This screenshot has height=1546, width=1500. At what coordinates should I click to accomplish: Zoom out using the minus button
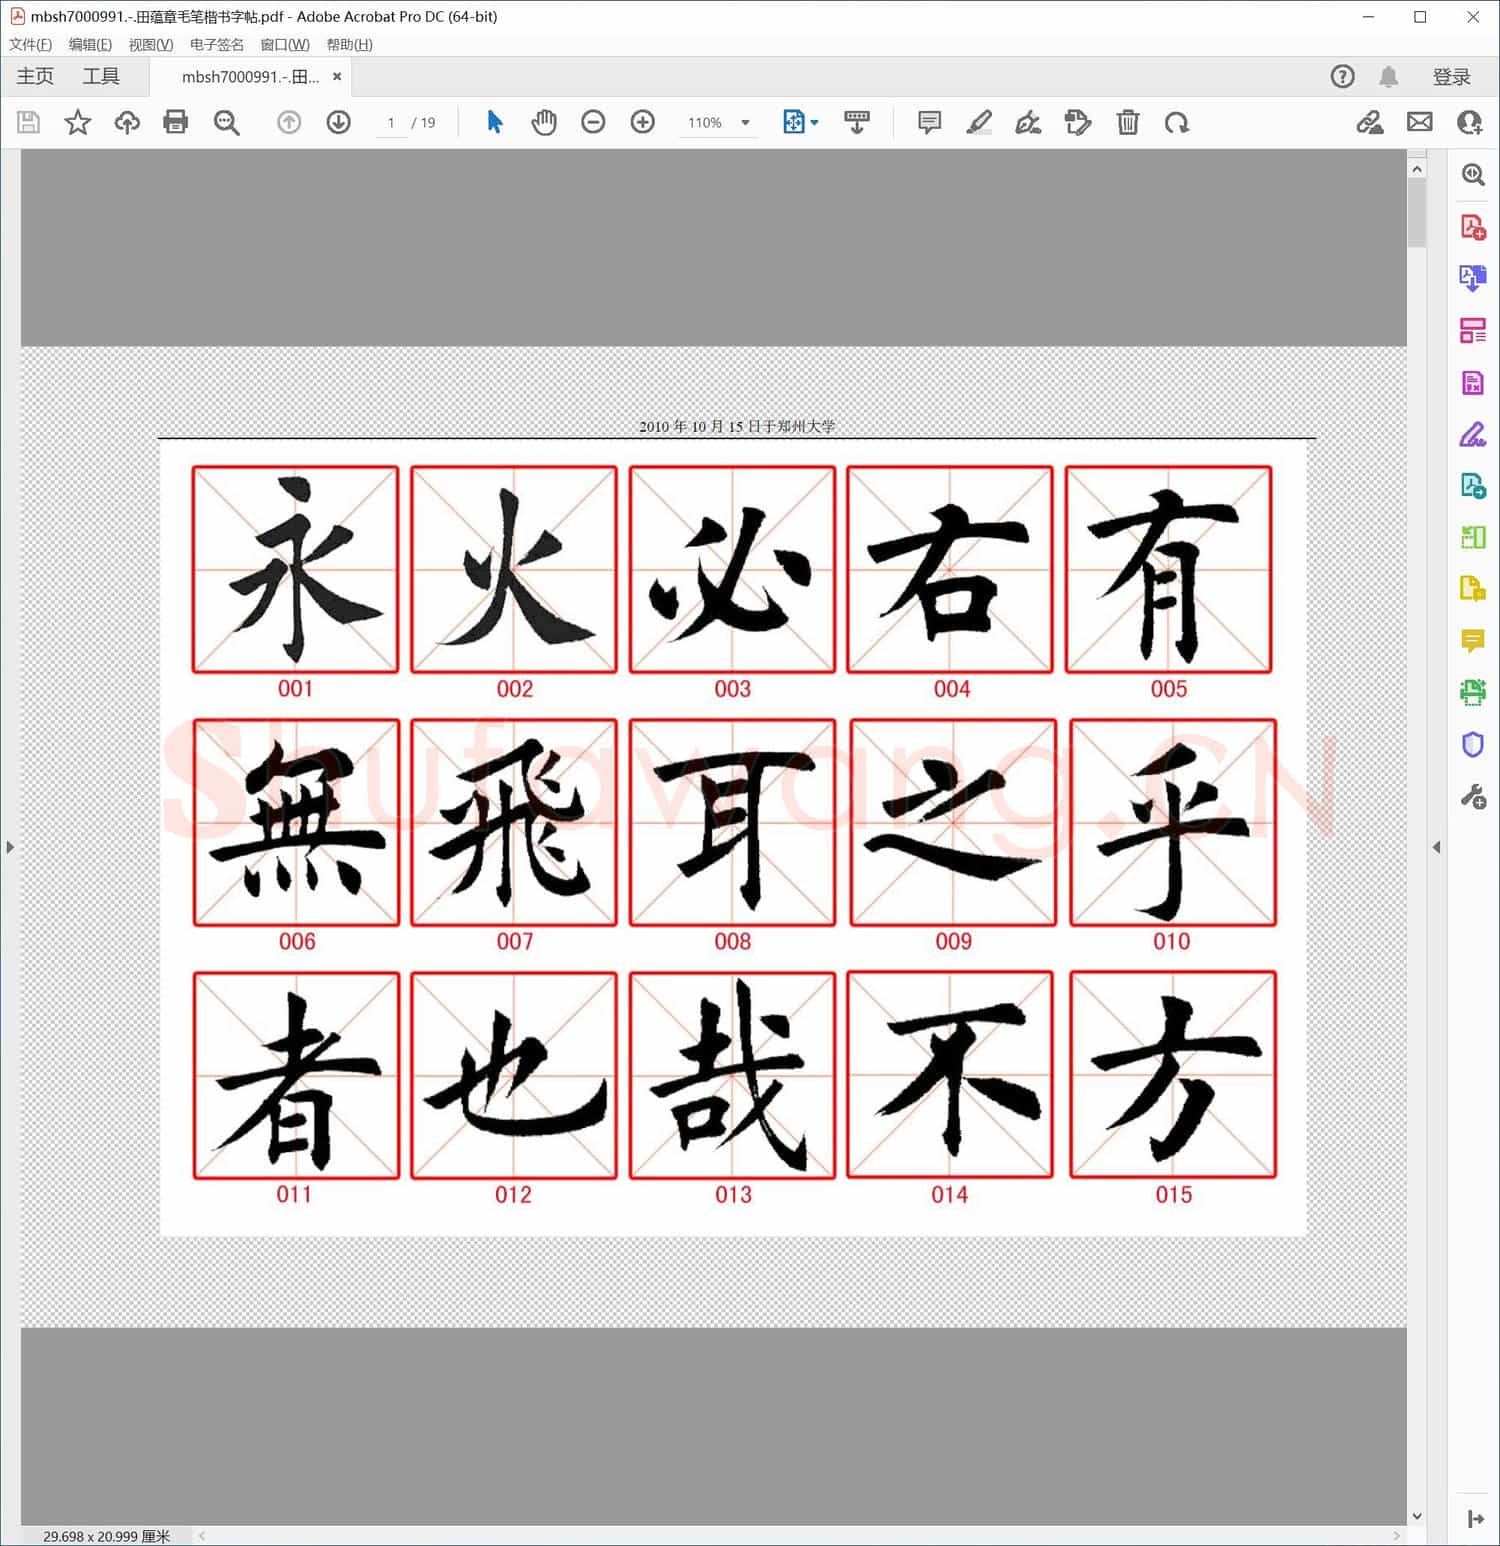point(593,122)
